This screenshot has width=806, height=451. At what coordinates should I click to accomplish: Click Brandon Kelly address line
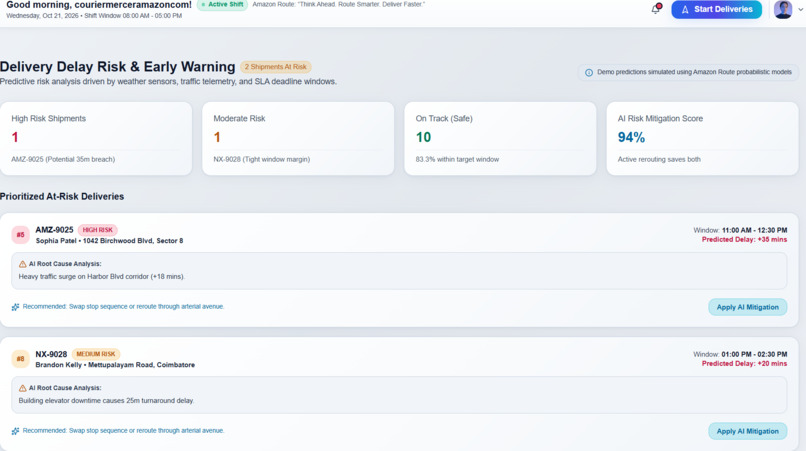[x=115, y=365]
